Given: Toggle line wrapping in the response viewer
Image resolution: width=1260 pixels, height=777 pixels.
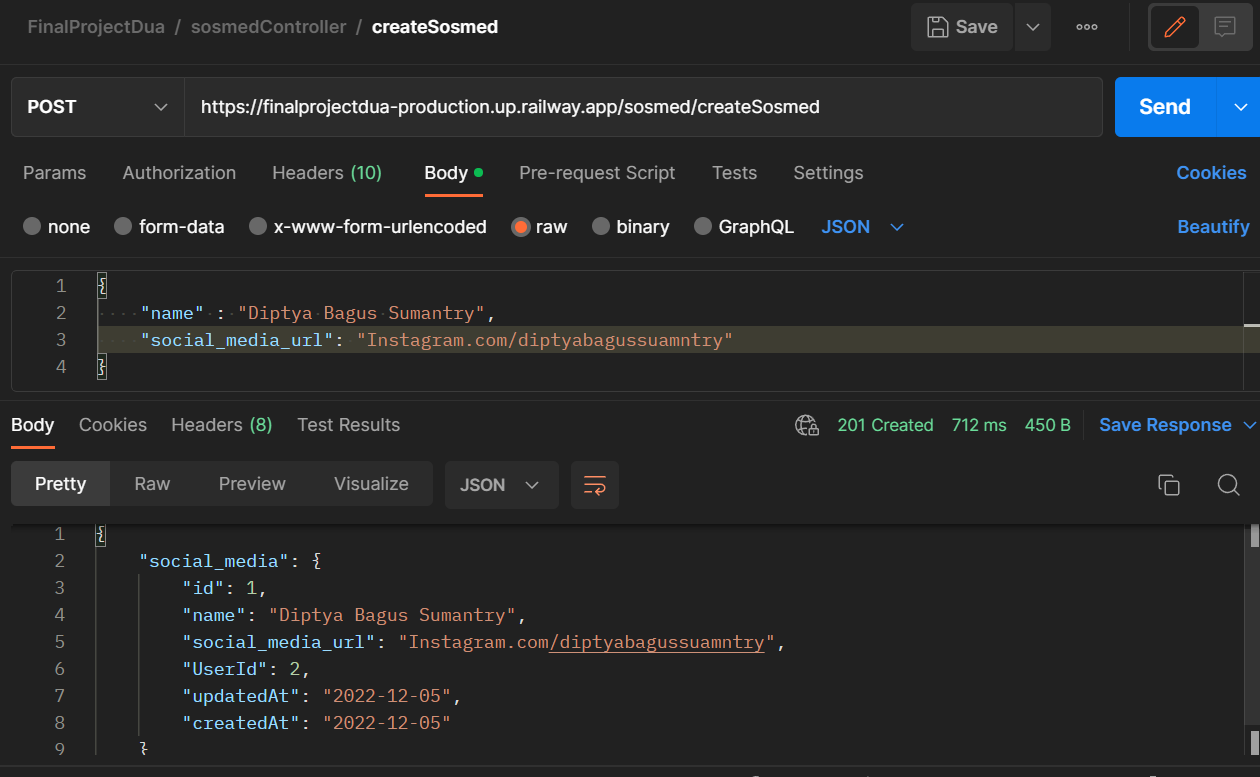Looking at the screenshot, I should click(594, 484).
